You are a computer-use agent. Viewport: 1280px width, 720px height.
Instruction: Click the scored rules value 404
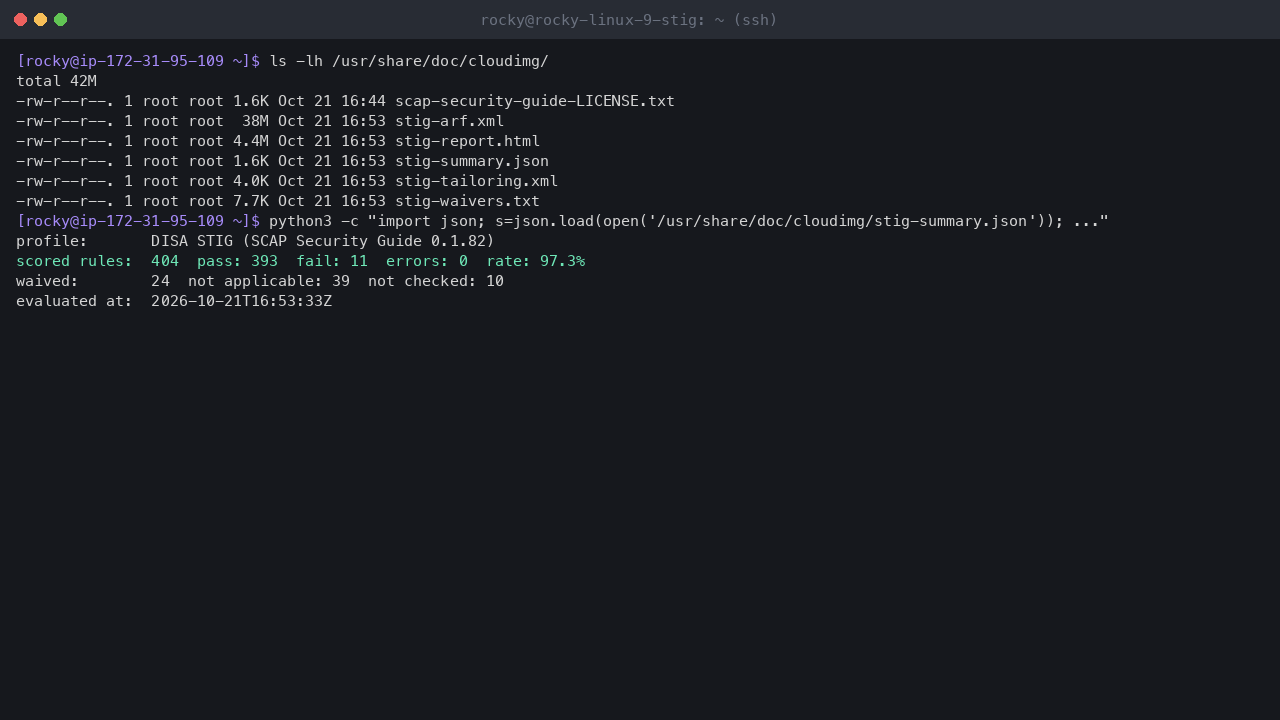pos(165,261)
